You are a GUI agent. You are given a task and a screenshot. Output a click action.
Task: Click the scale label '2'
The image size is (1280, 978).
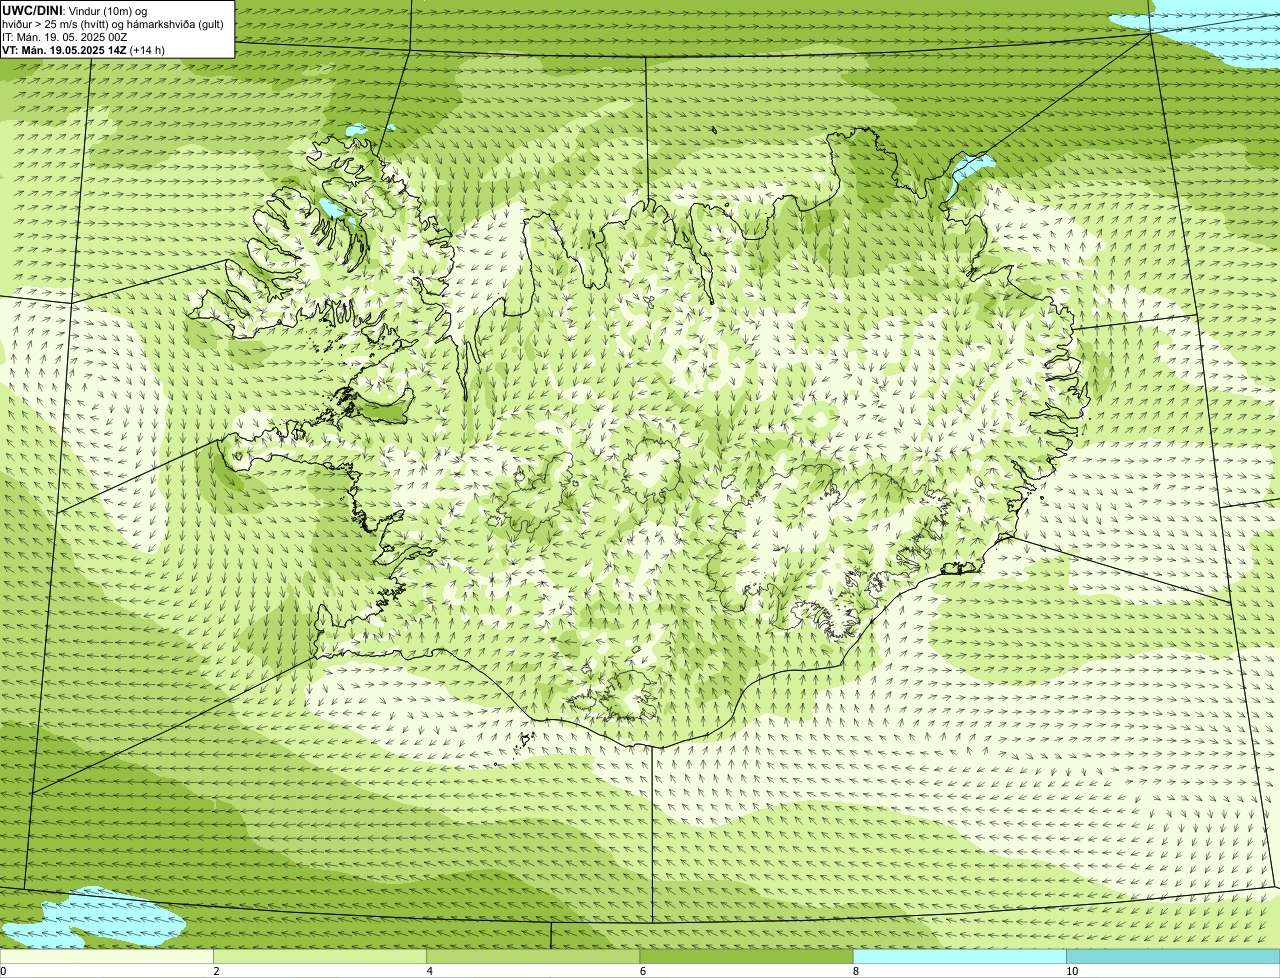[x=216, y=971]
